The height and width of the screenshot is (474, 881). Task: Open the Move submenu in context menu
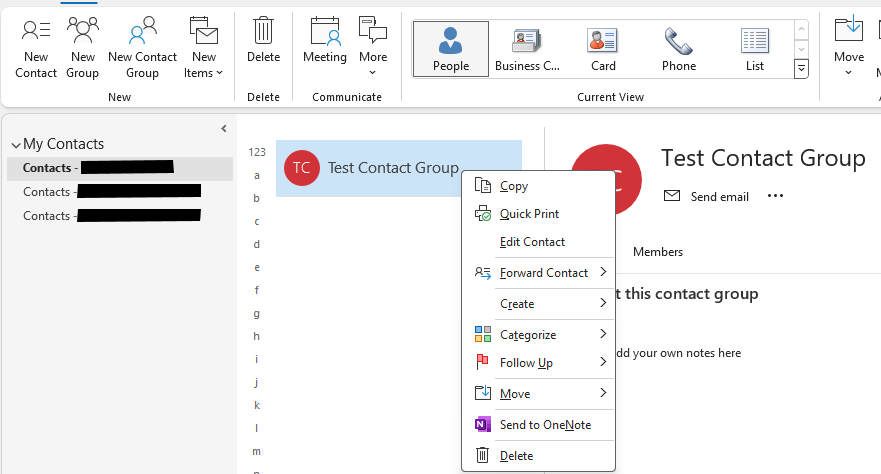point(538,394)
